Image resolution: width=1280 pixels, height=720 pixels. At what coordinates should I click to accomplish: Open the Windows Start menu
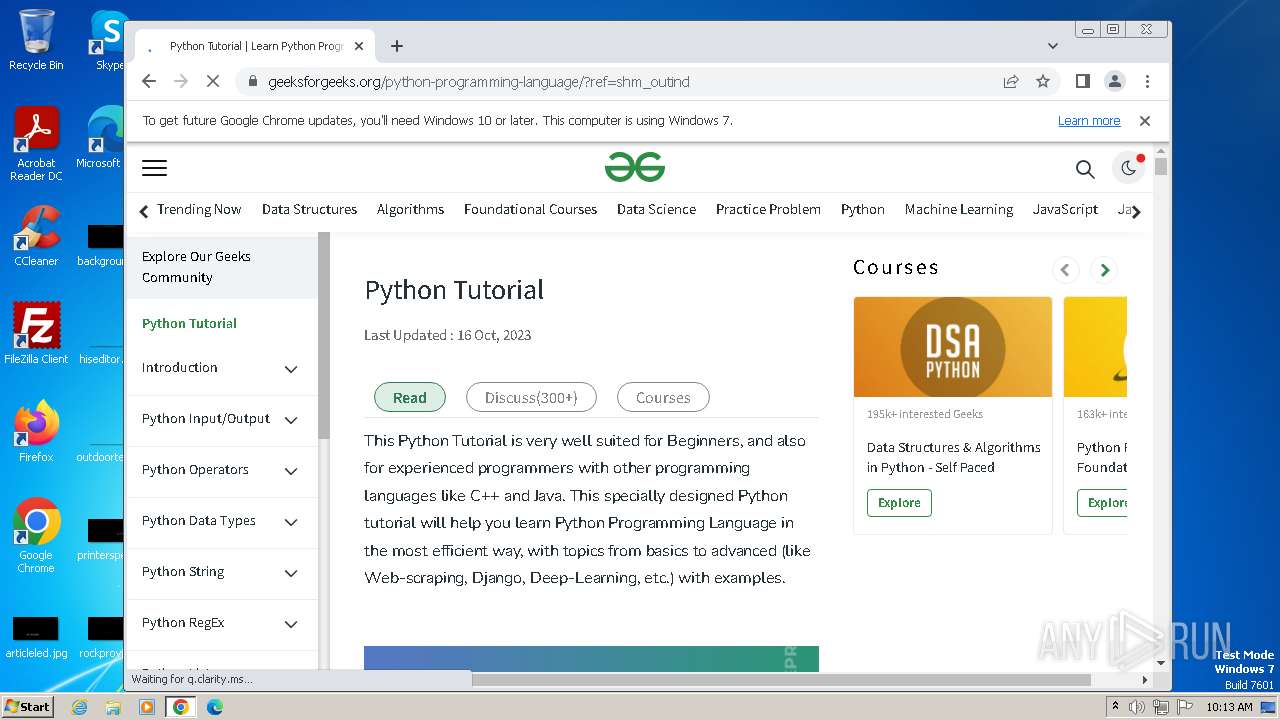pos(28,706)
